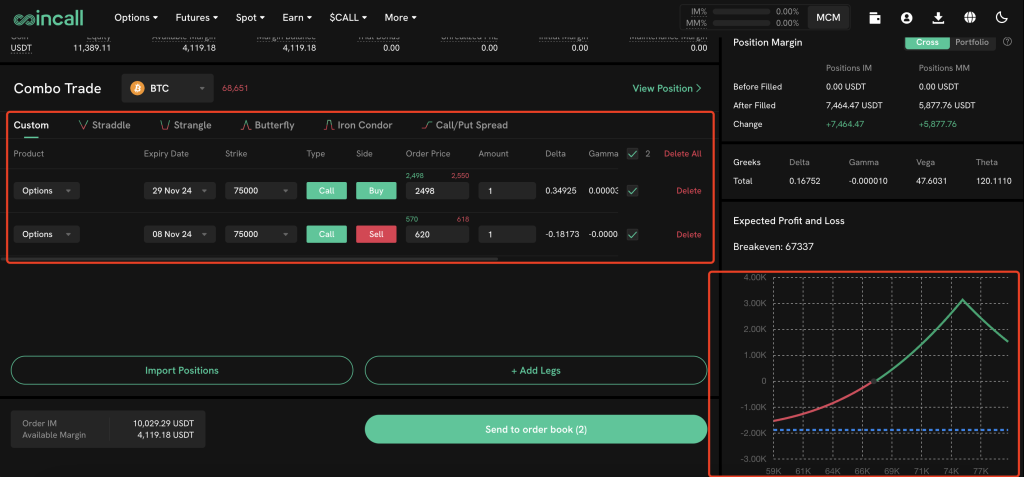Image resolution: width=1024 pixels, height=477 pixels.
Task: Switch to the Iron Condor tab
Action: click(357, 125)
